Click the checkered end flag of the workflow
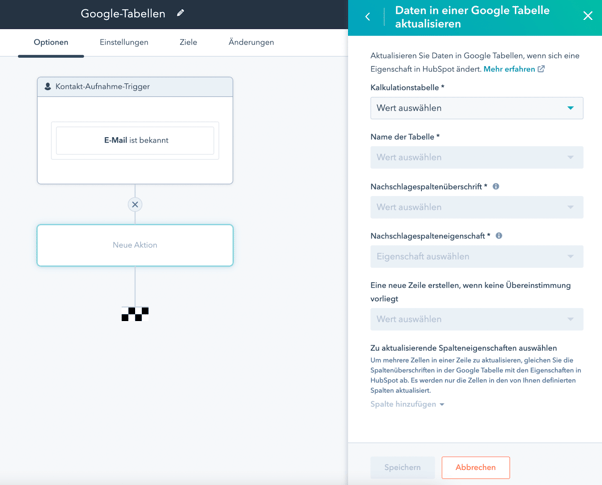Viewport: 602px width, 485px height. click(x=135, y=314)
